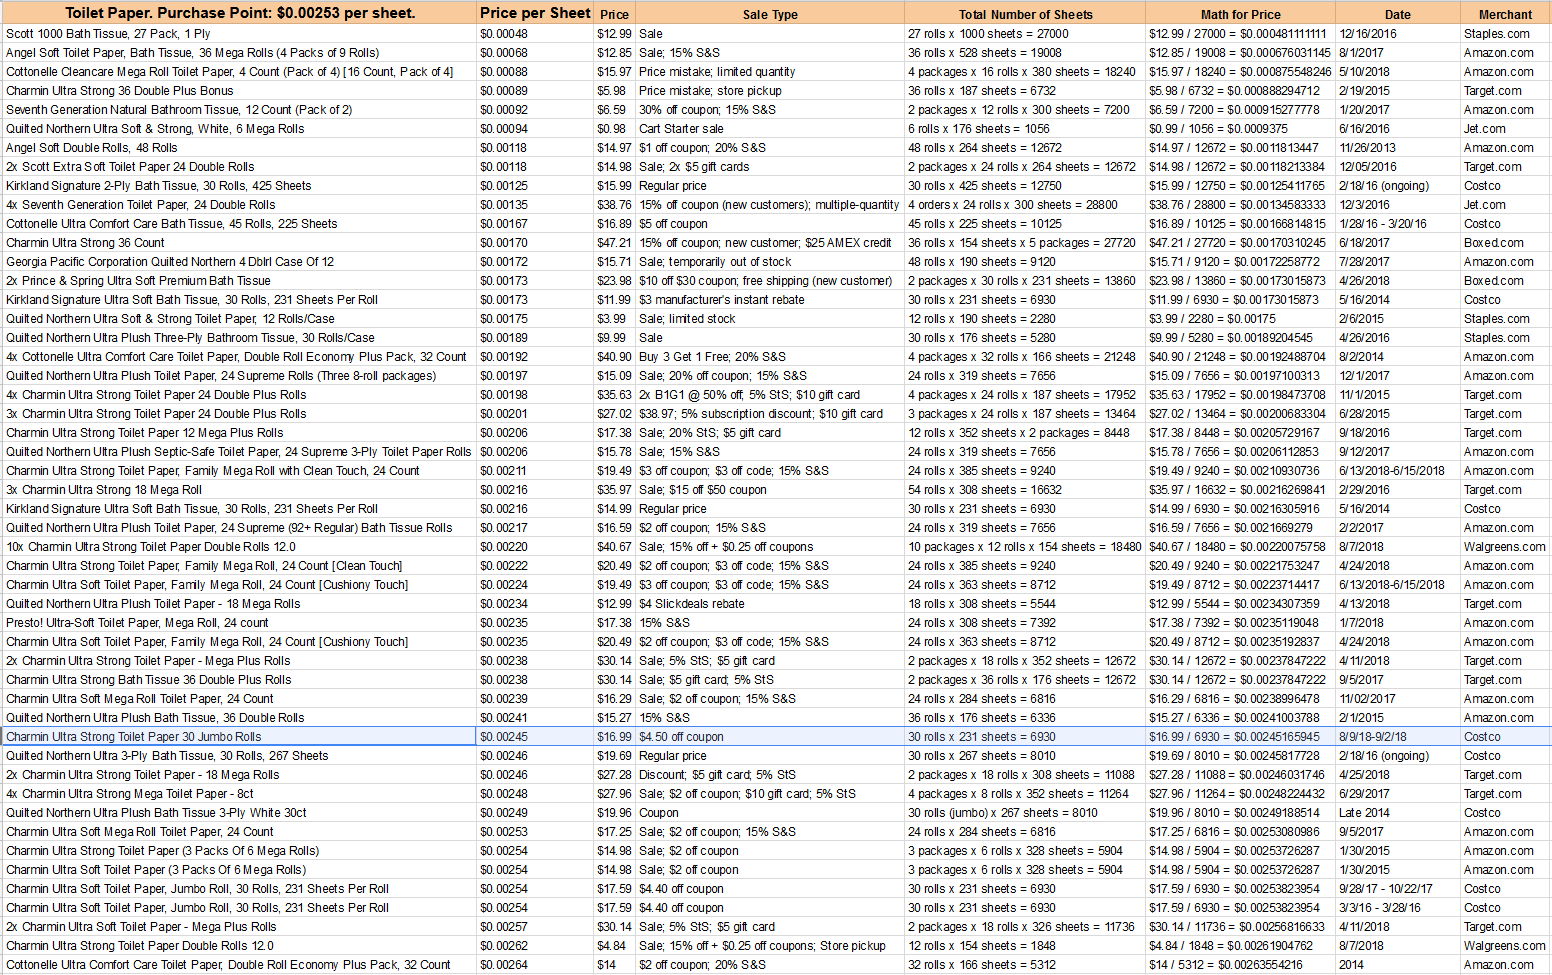
Task: Click the 'Price per Sheet' column header
Action: [535, 13]
